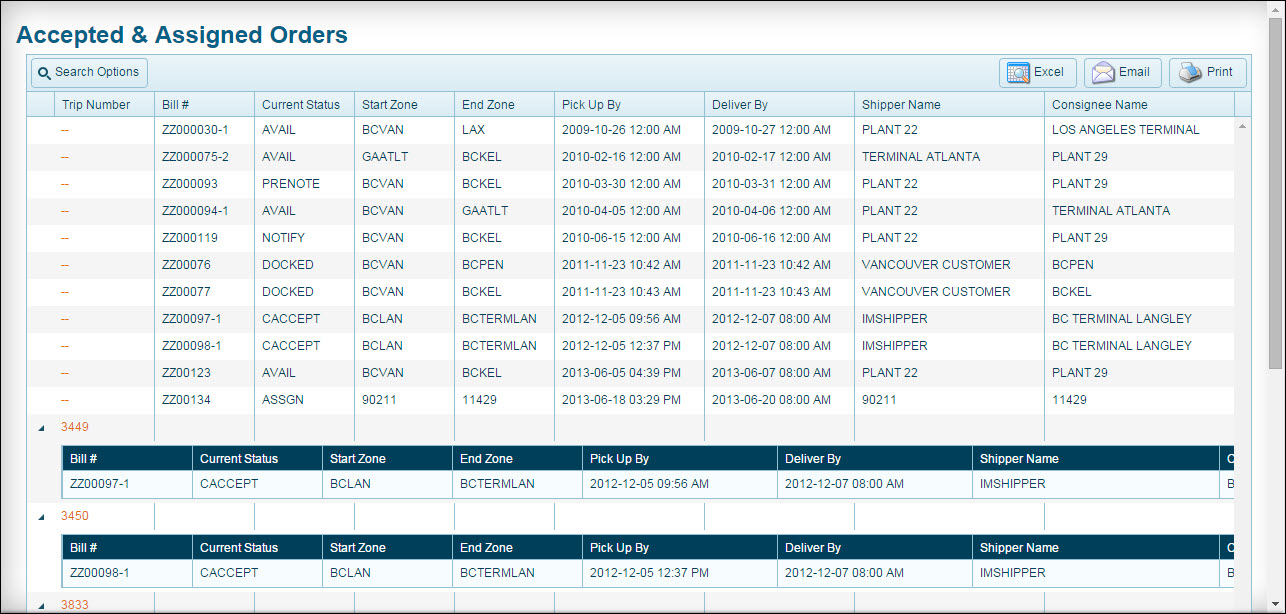Click the magnifier icon in Search Options

point(44,73)
